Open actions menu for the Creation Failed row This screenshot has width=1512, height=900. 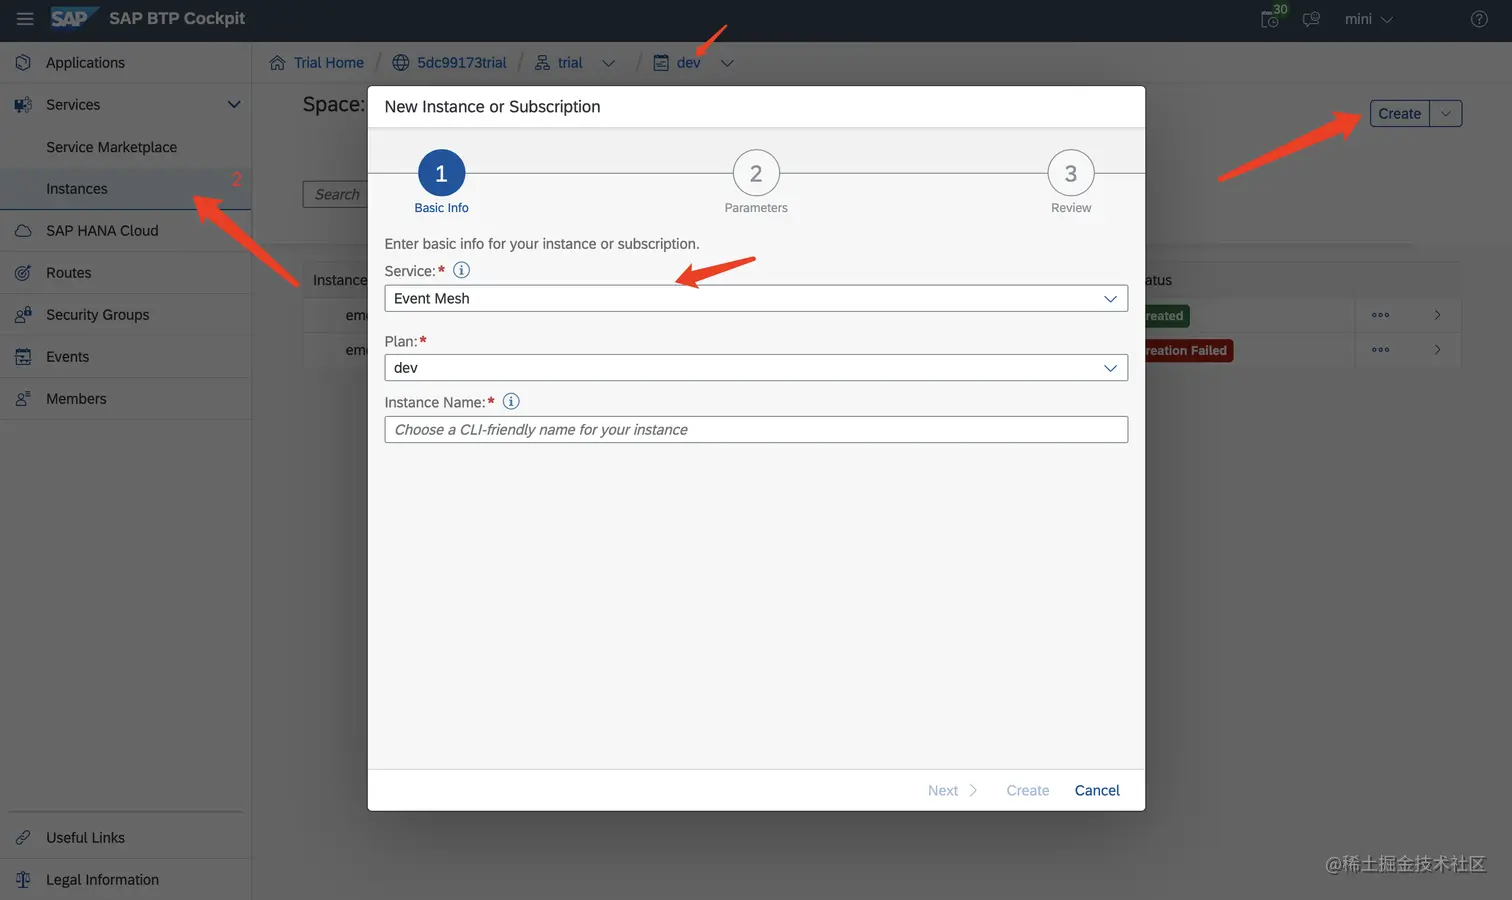[x=1381, y=350]
